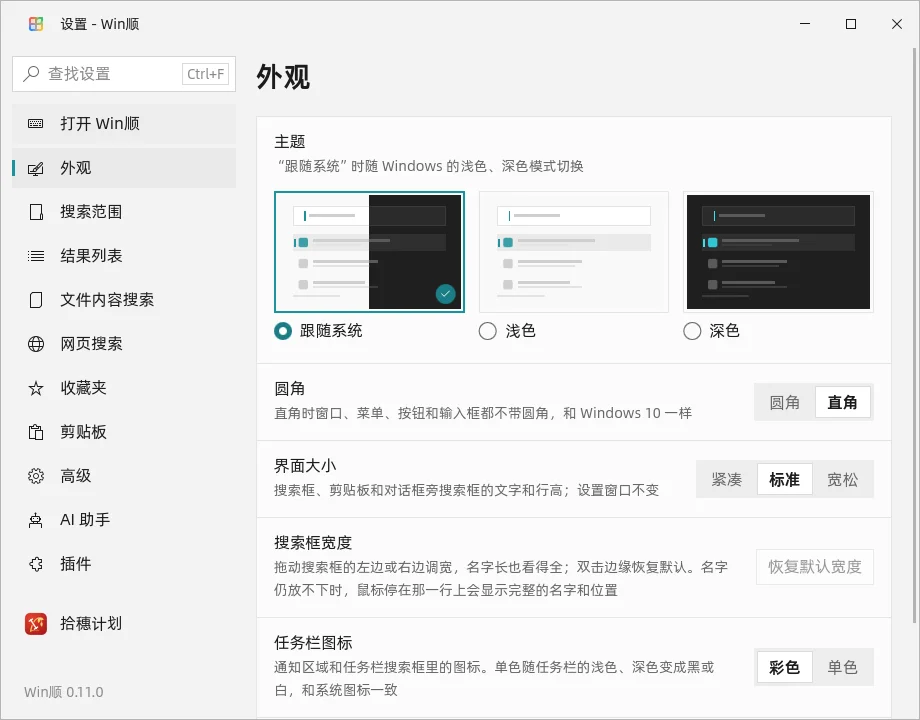Image resolution: width=920 pixels, height=720 pixels.
Task: Click the 圆角 section title on the left
Action: point(290,389)
